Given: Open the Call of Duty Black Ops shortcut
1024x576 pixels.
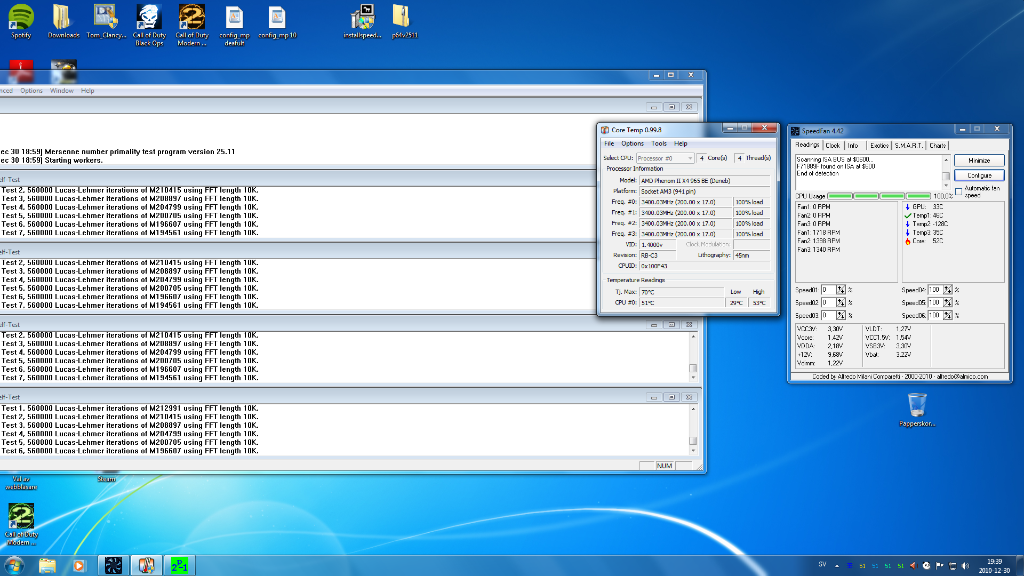Looking at the screenshot, I should [x=148, y=18].
